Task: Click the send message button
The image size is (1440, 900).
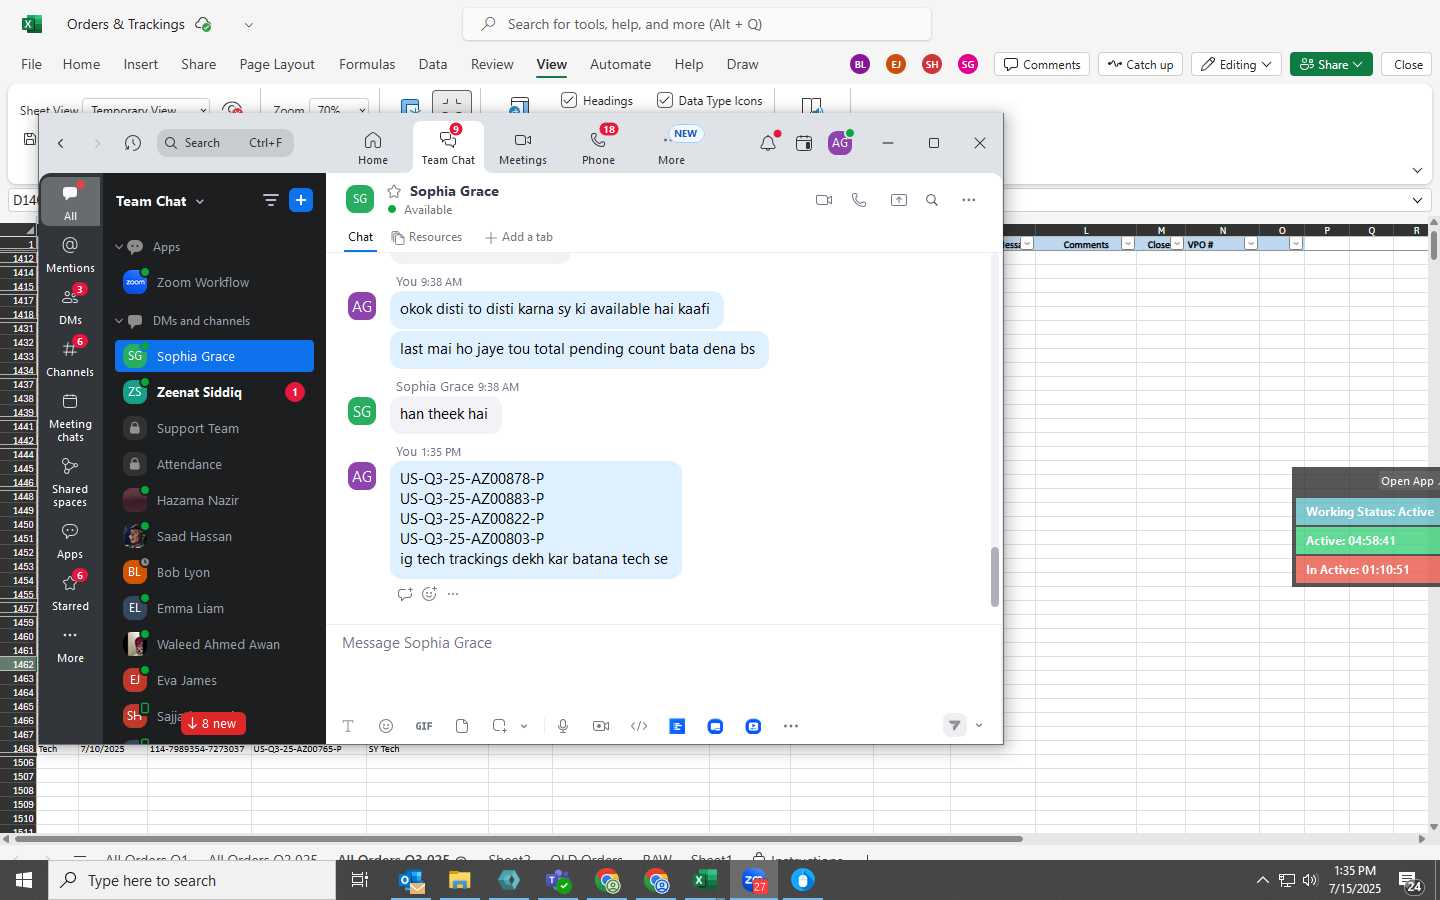Action: point(955,725)
